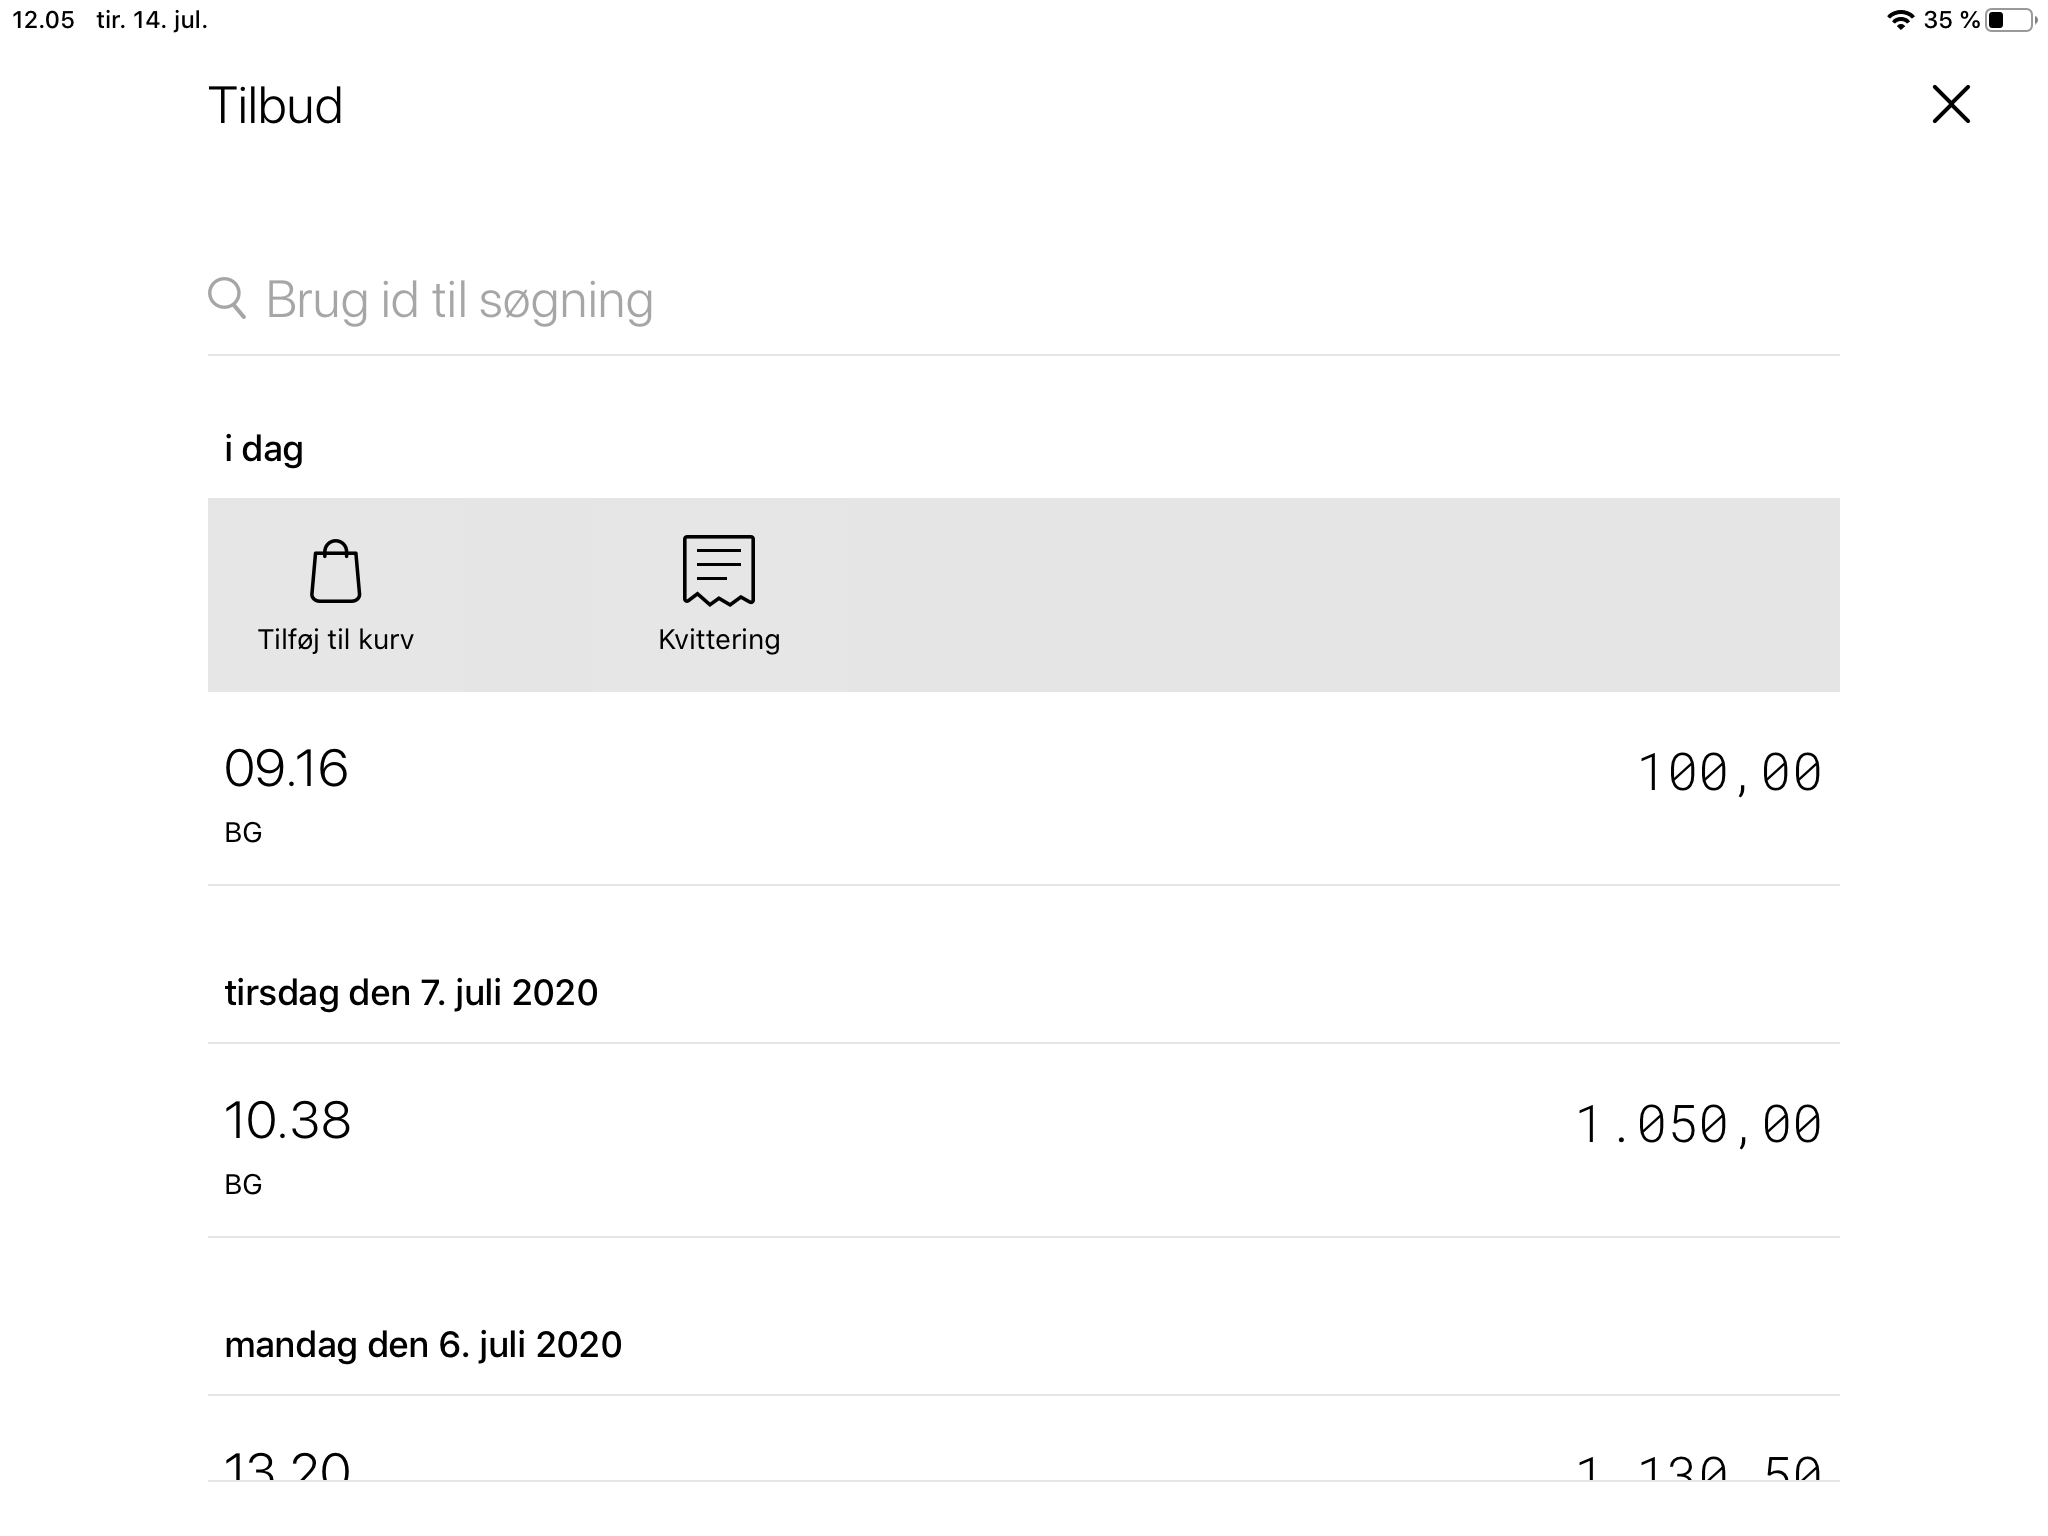Viewport: 2048px width, 1536px height.
Task: Tap the 1.050,00 offer amount
Action: [x=1698, y=1125]
